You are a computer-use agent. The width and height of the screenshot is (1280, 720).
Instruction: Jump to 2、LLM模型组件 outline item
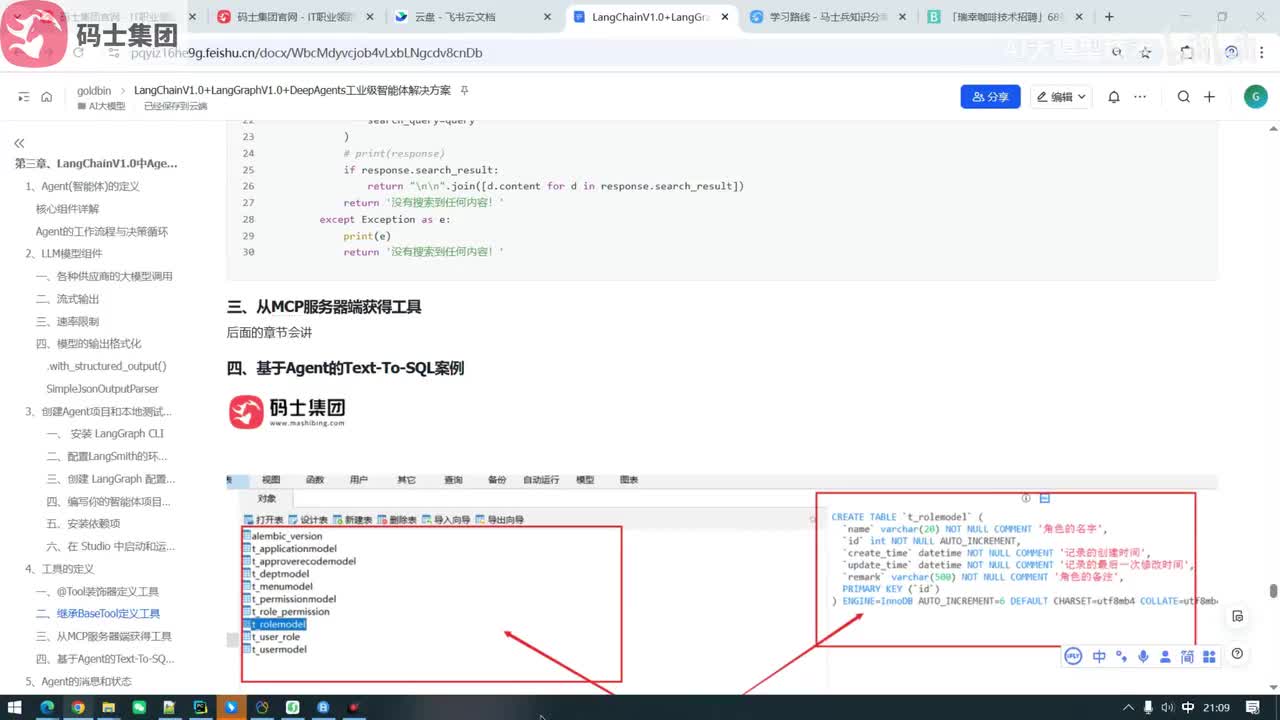pyautogui.click(x=64, y=254)
